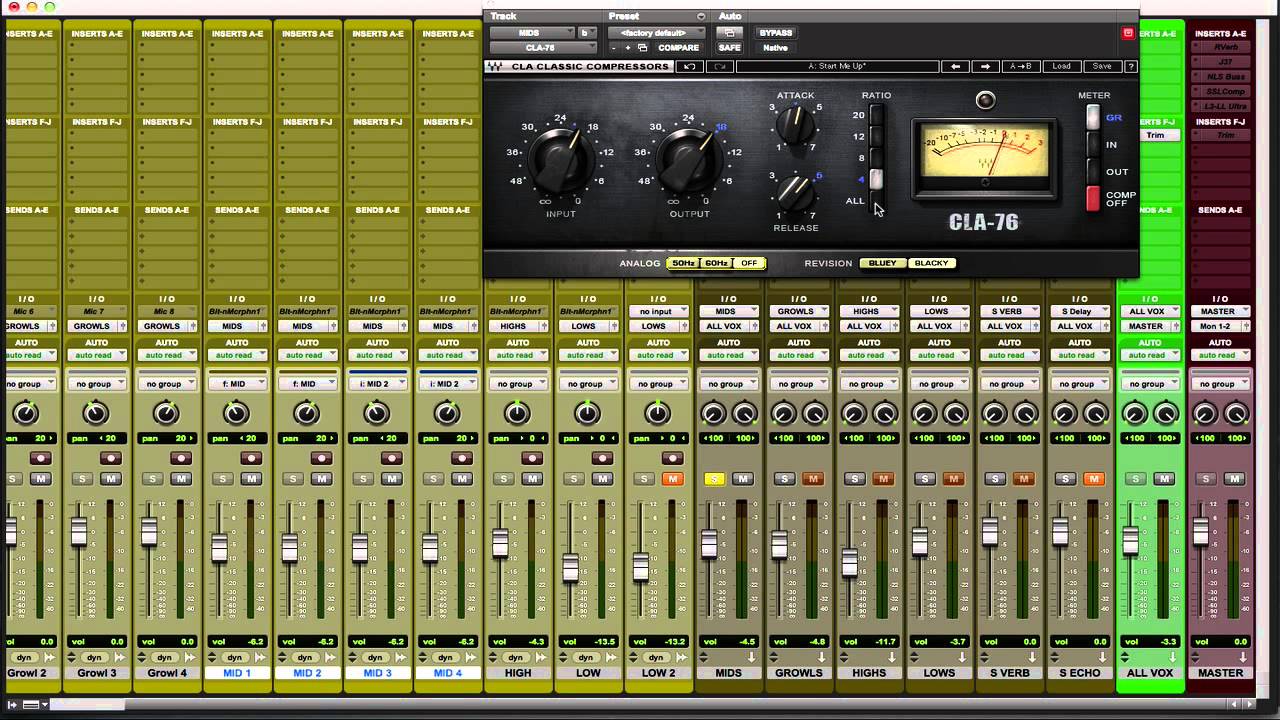Click the Release knob

[x=795, y=194]
